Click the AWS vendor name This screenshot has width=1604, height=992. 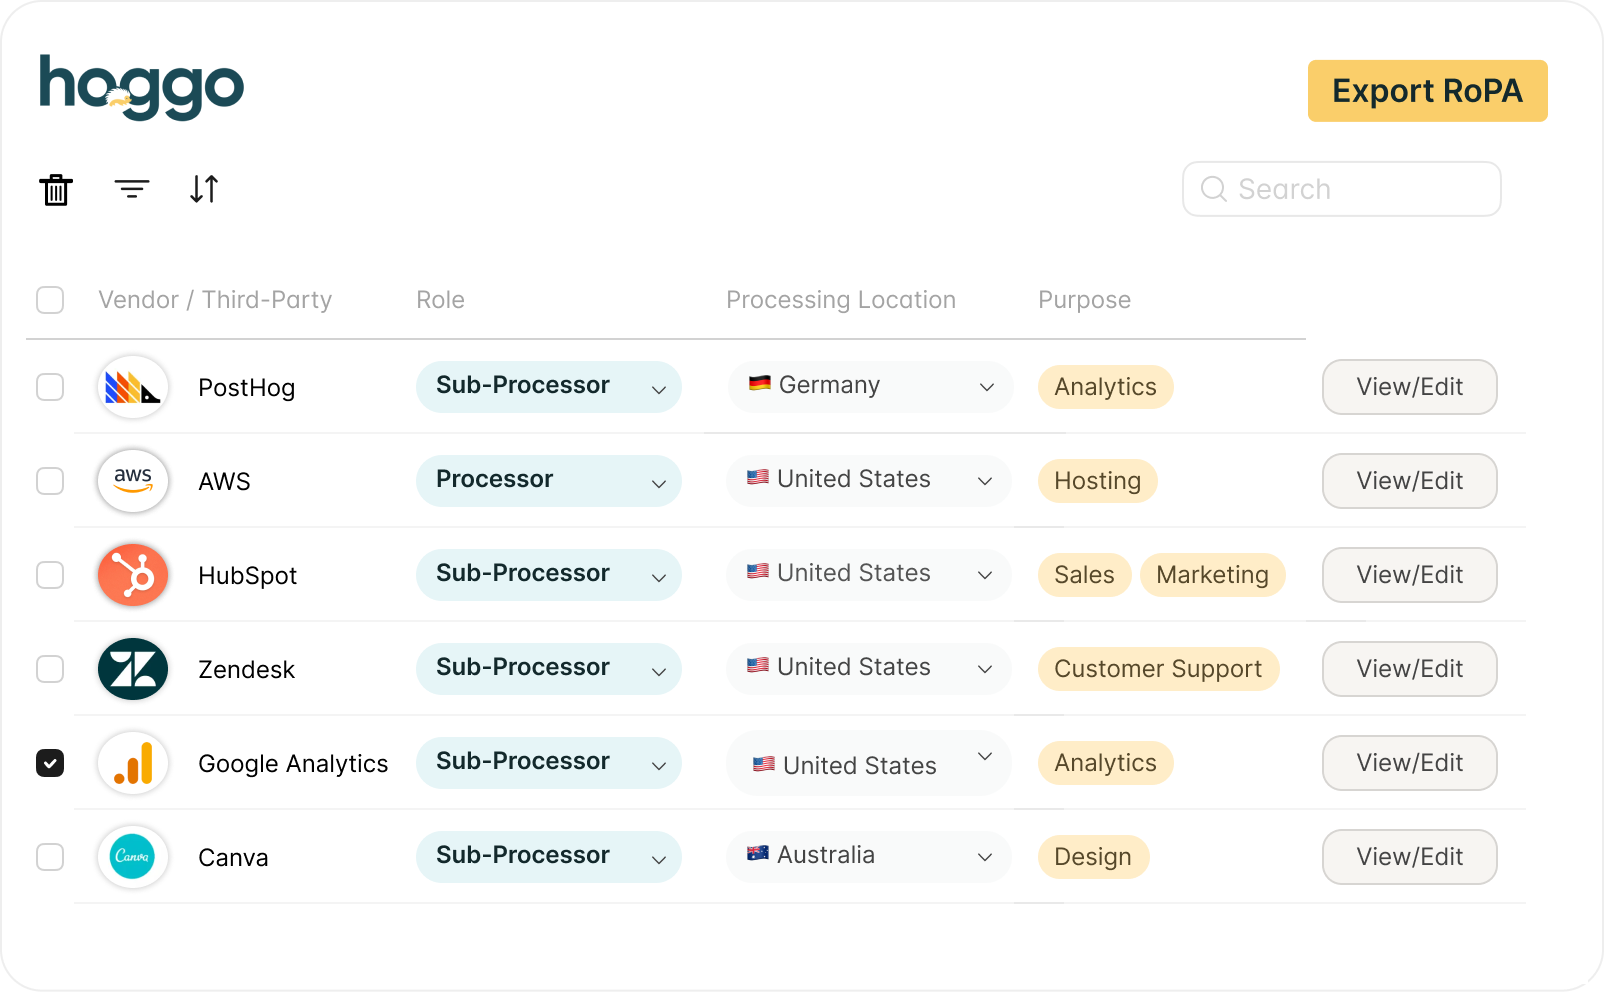pyautogui.click(x=225, y=482)
